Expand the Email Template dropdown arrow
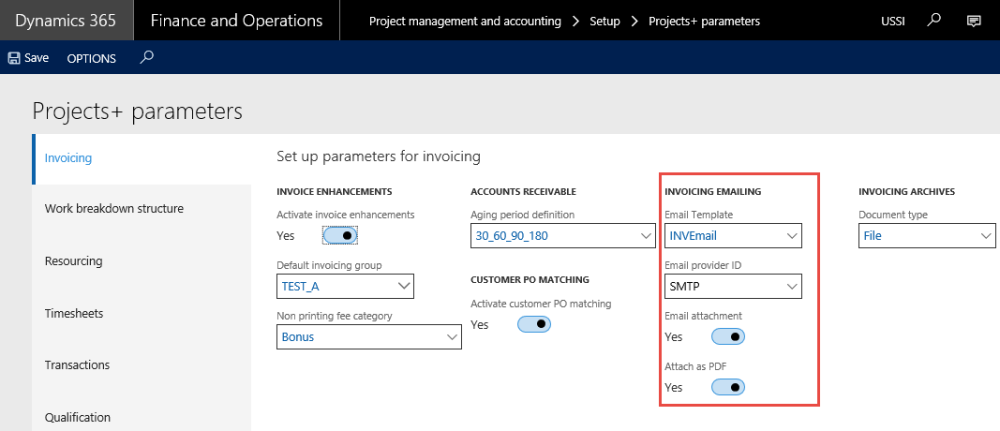 (x=791, y=236)
